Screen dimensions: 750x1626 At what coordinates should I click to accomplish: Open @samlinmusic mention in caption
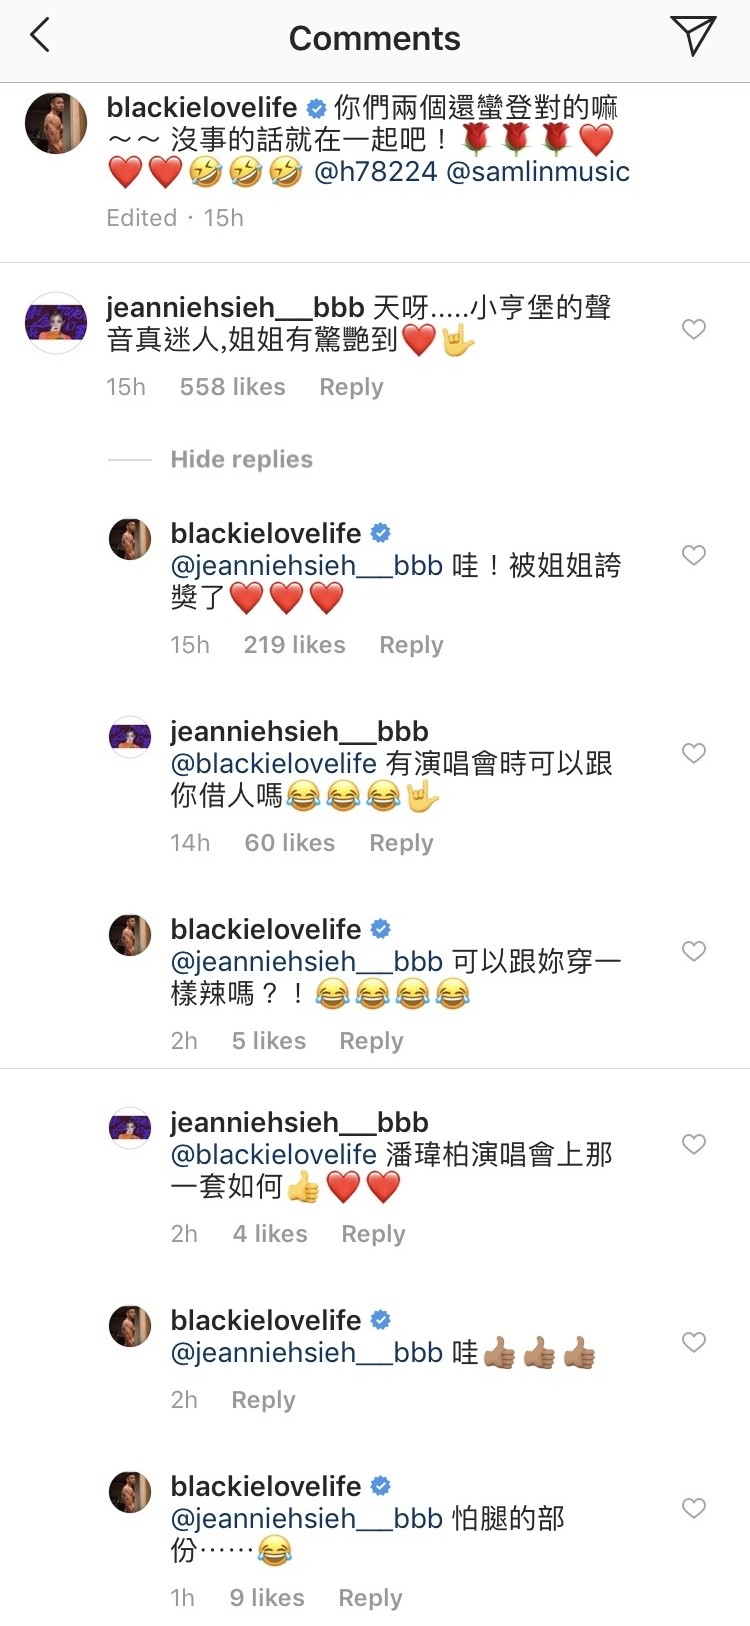(x=538, y=171)
